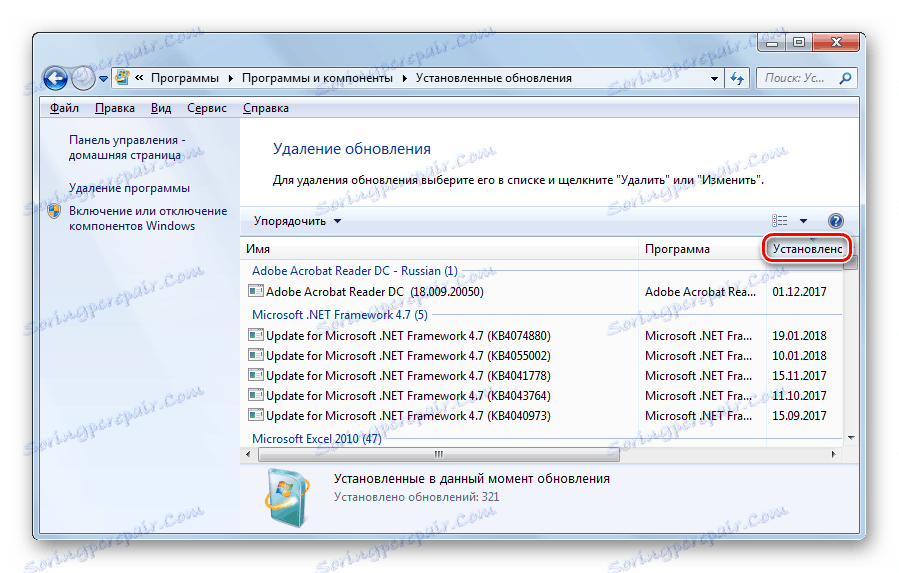Click the icon beside KB4041778 update

pos(256,375)
